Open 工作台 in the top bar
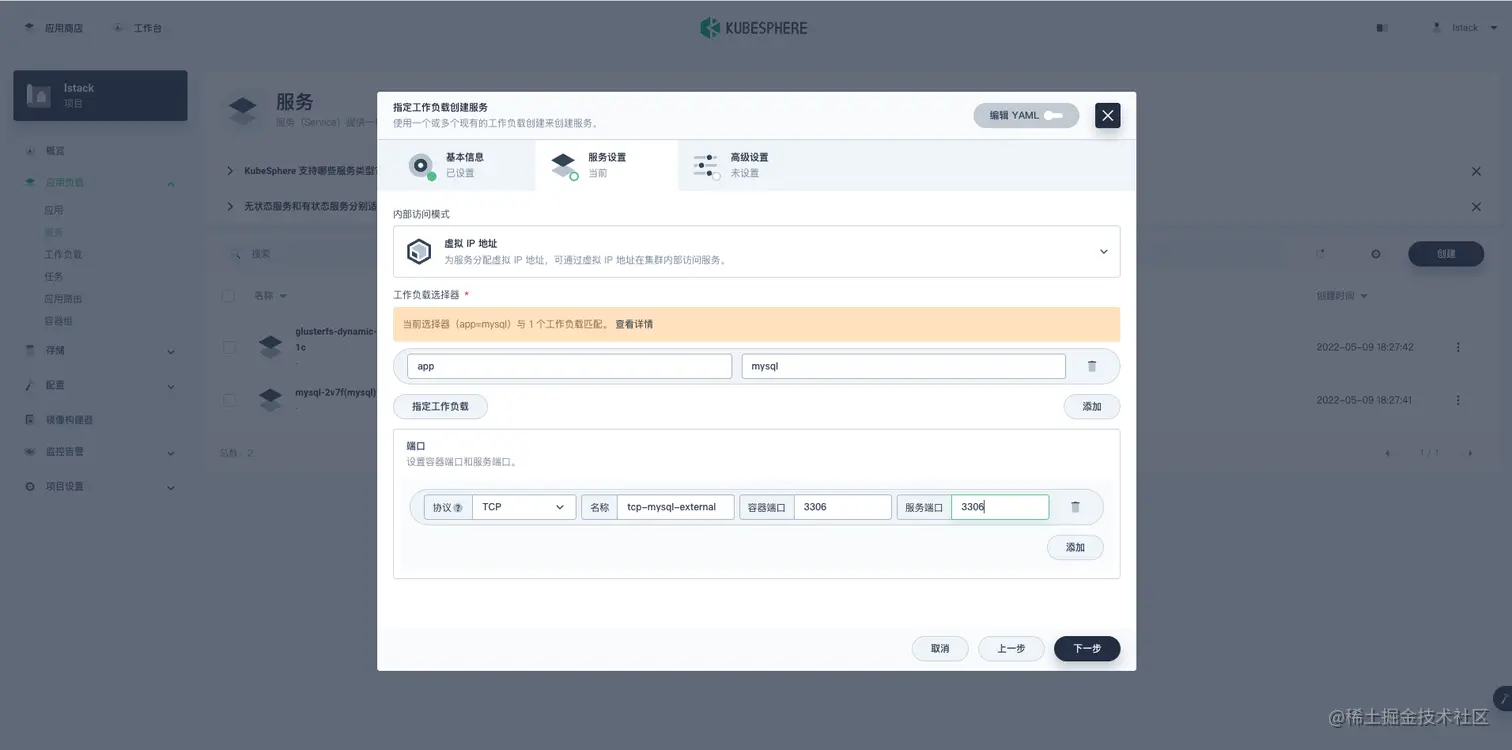The height and width of the screenshot is (750, 1512). click(138, 28)
